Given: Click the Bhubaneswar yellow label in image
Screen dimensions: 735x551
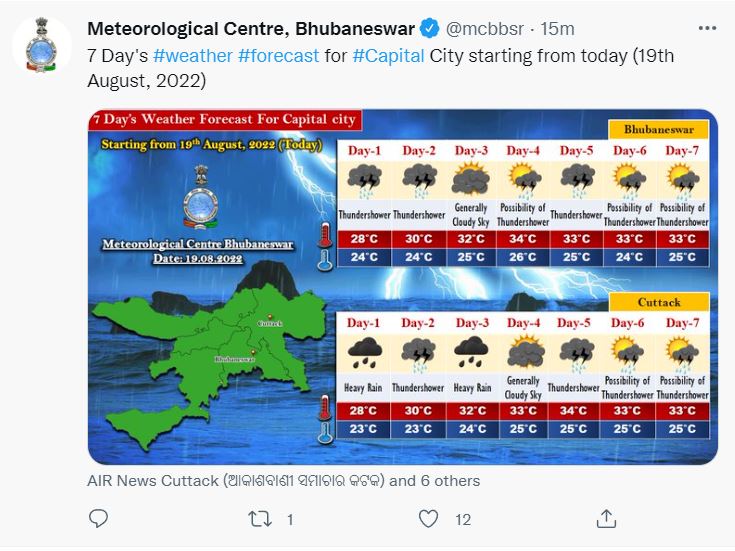Looking at the screenshot, I should 659,129.
